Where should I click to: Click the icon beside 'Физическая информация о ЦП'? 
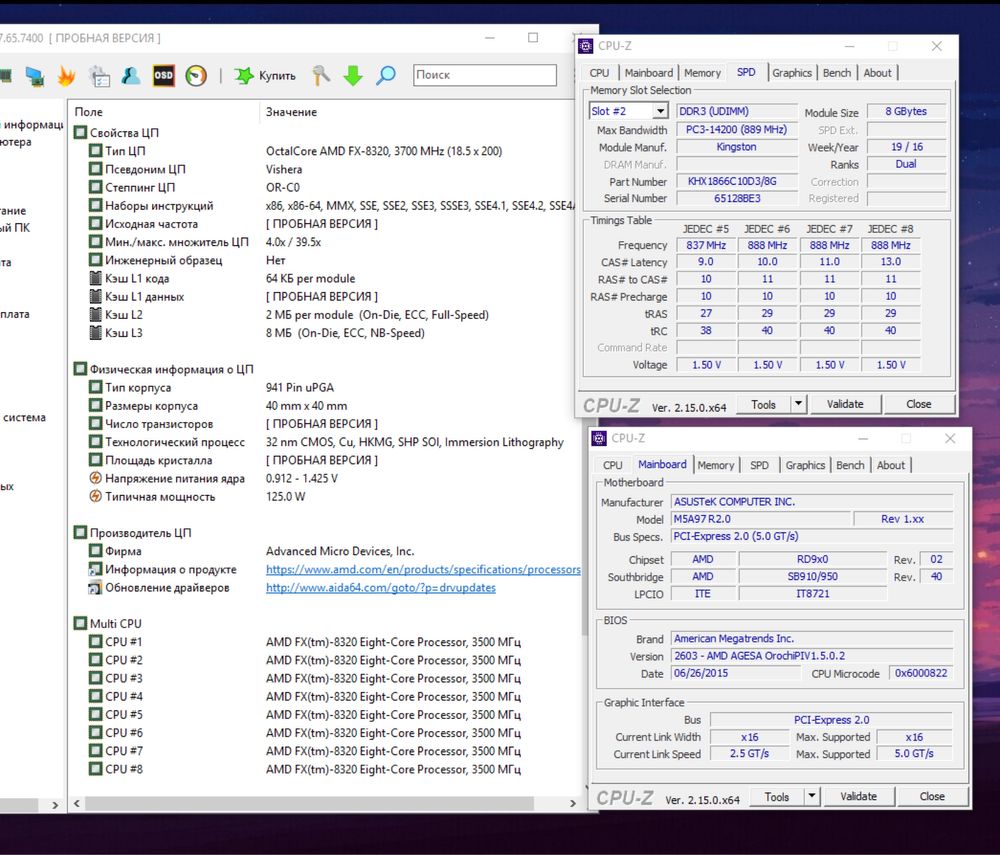(80, 369)
